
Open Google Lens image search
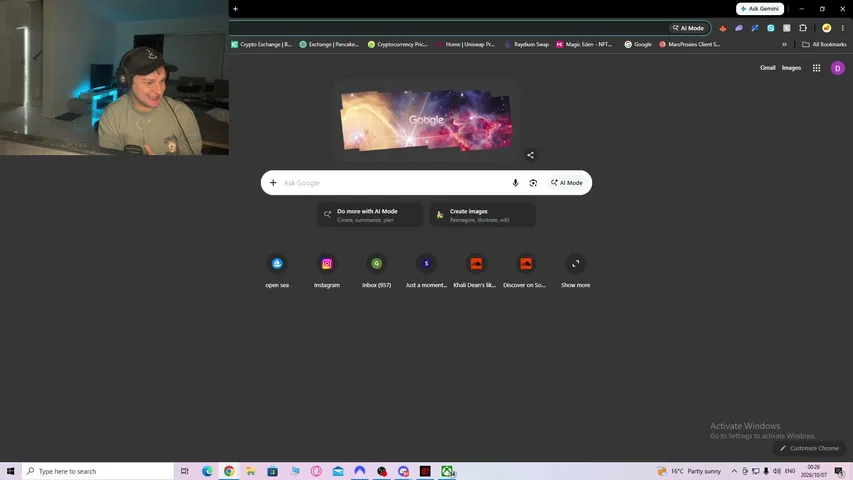point(533,183)
